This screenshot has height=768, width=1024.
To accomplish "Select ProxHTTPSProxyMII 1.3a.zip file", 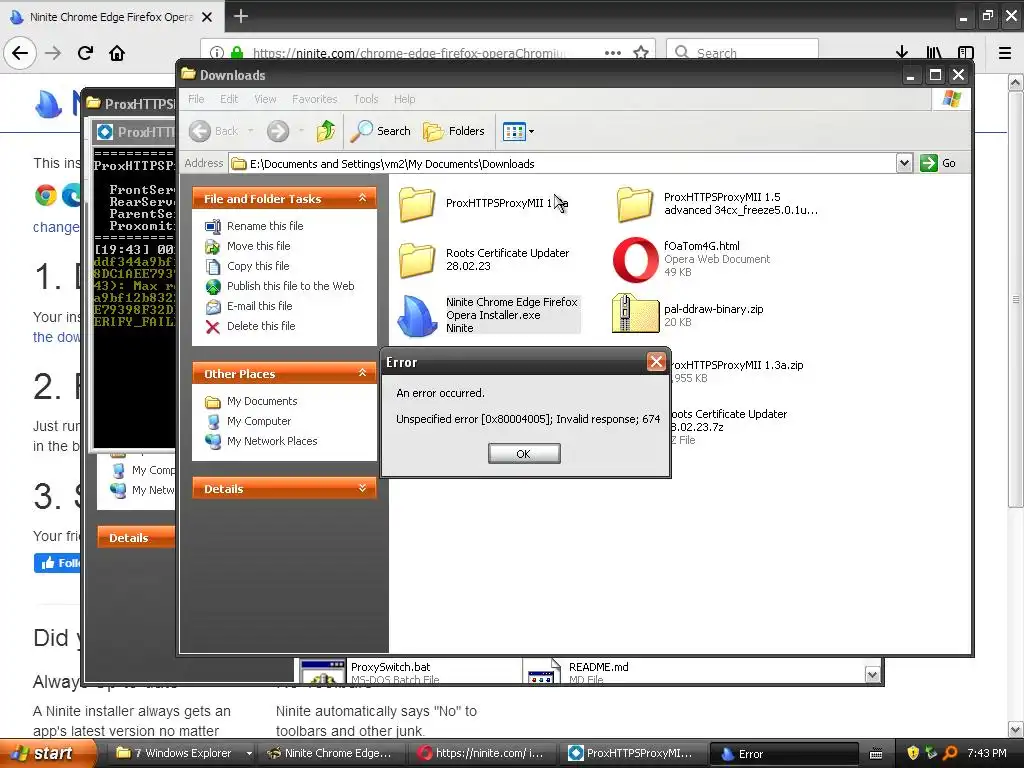I will pyautogui.click(x=737, y=371).
